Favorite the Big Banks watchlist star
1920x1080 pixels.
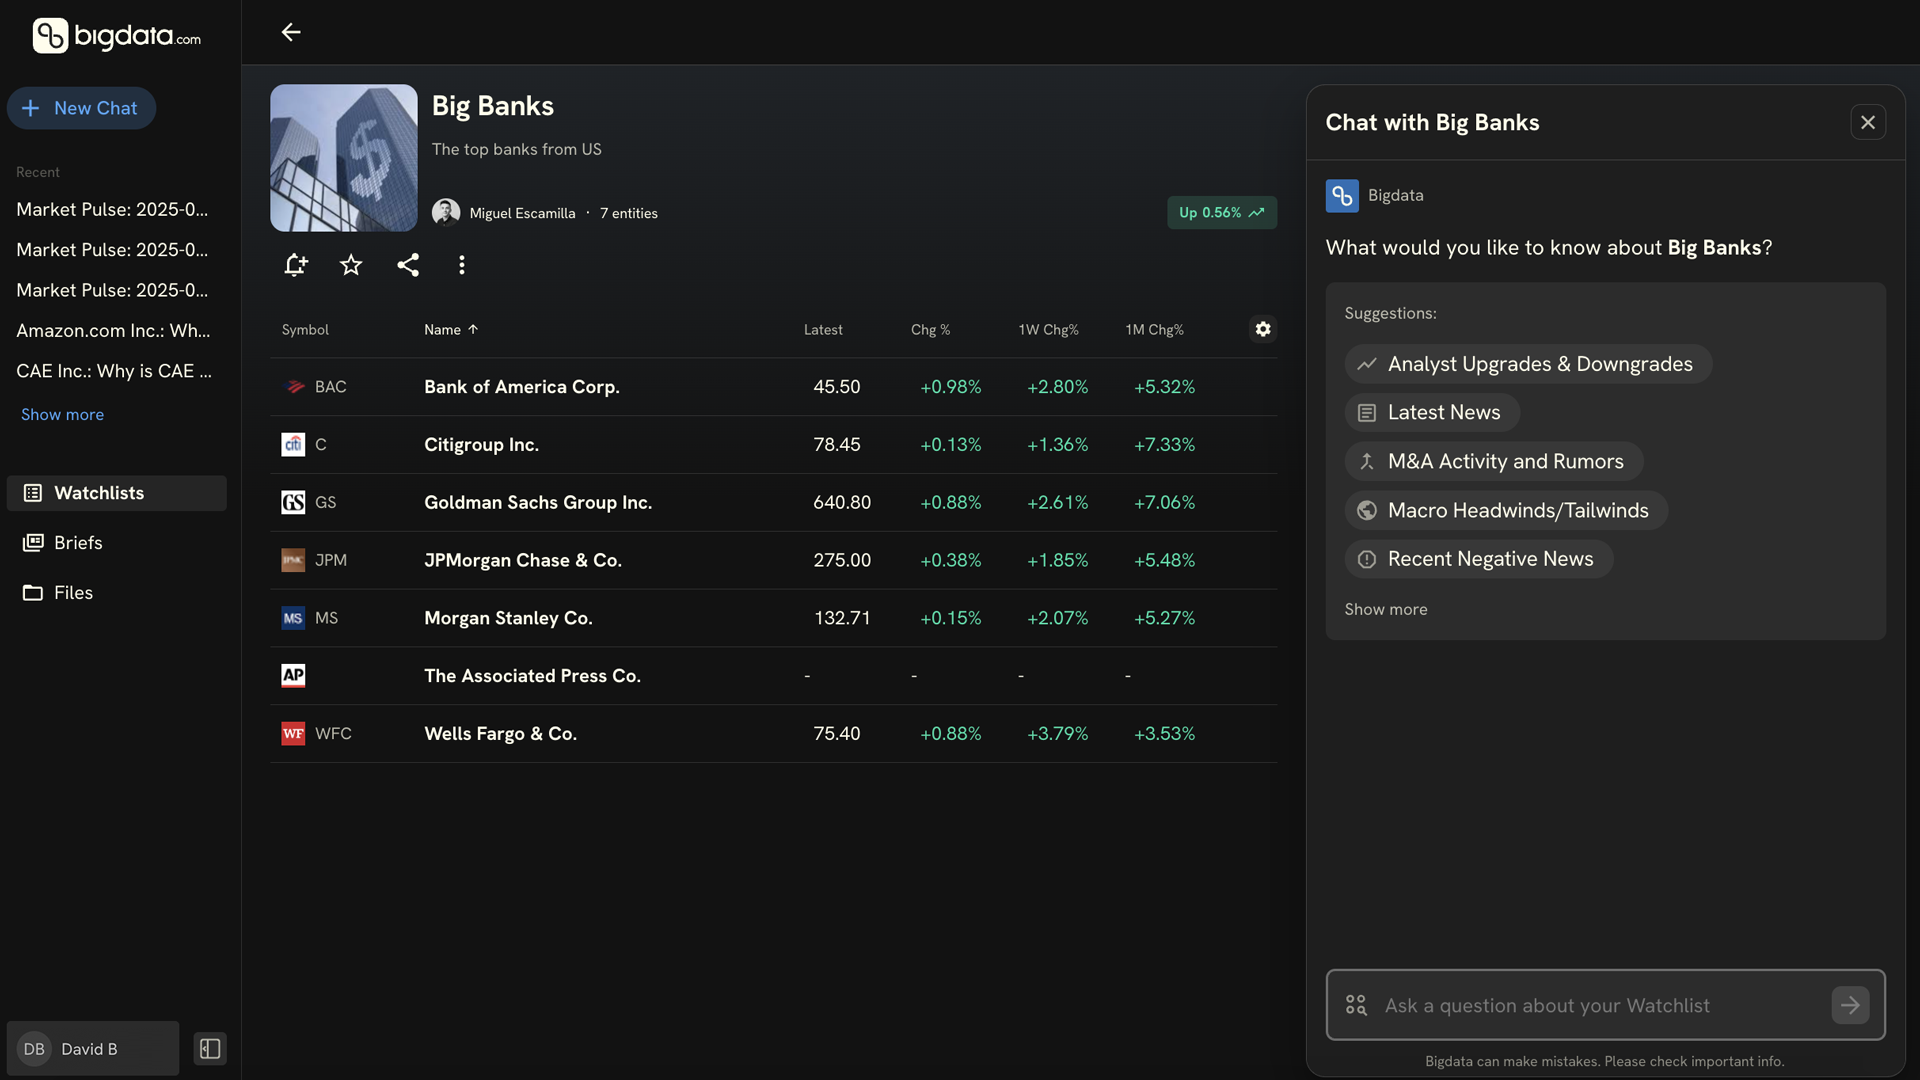coord(351,265)
